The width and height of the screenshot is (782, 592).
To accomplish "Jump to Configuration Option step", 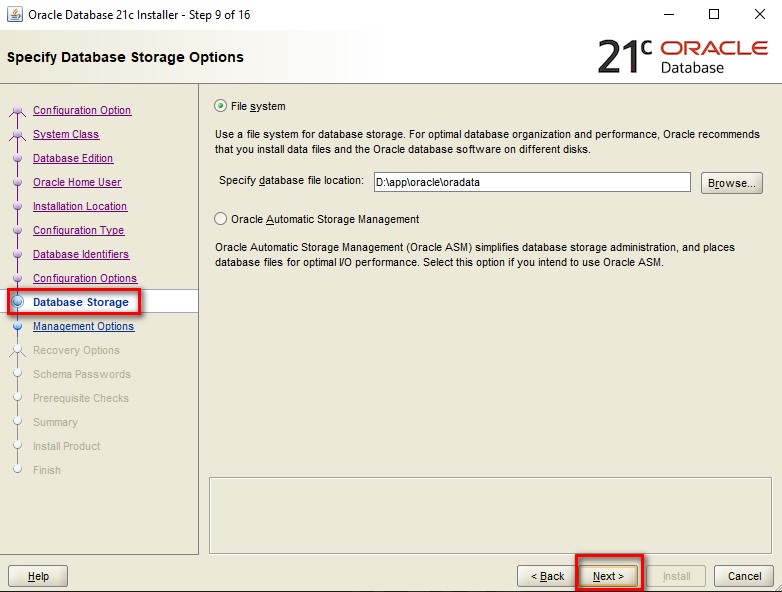I will [82, 110].
